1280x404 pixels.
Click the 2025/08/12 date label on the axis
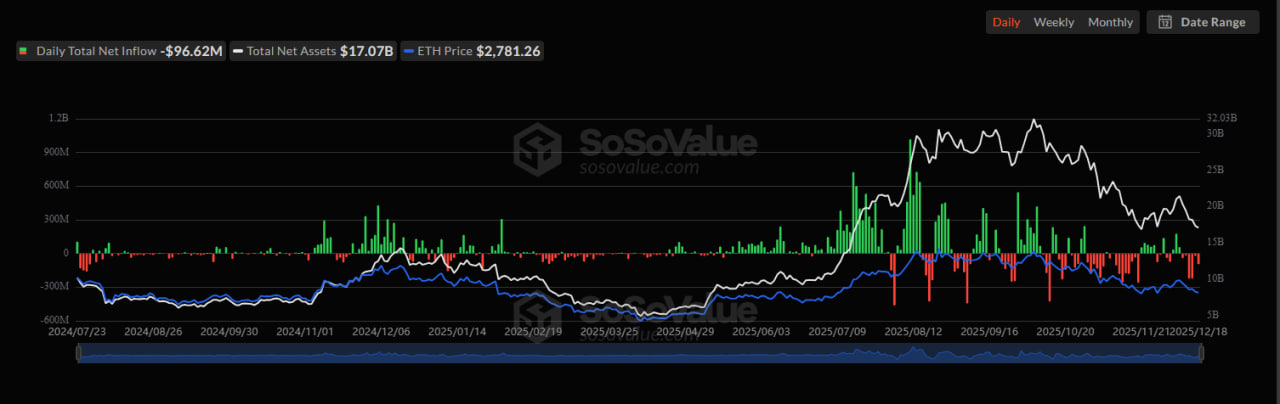913,331
